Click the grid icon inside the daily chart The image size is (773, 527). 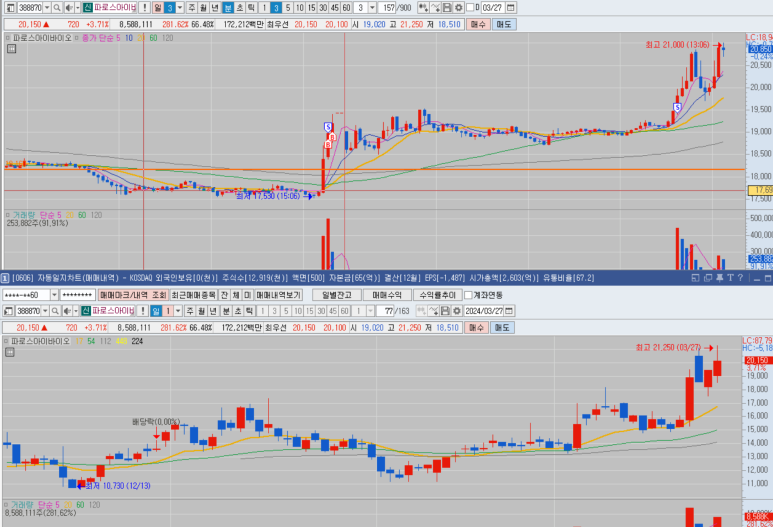tap(10, 352)
